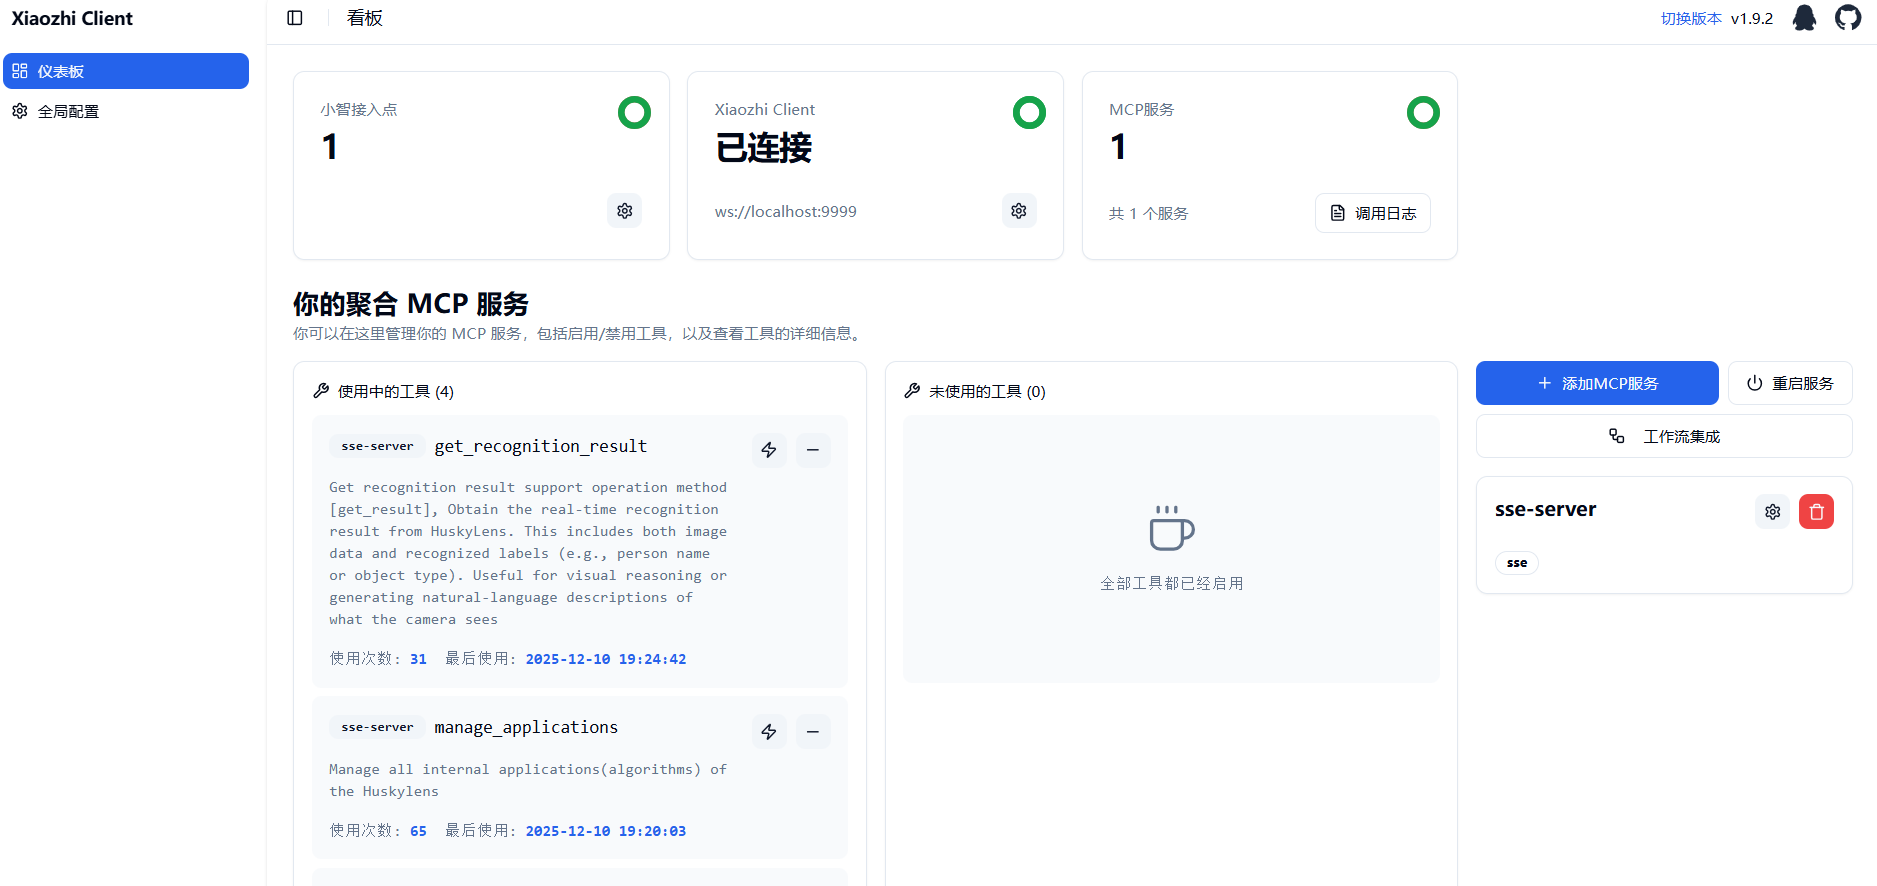Open 全局配置 in the sidebar
1877x886 pixels.
click(x=68, y=112)
